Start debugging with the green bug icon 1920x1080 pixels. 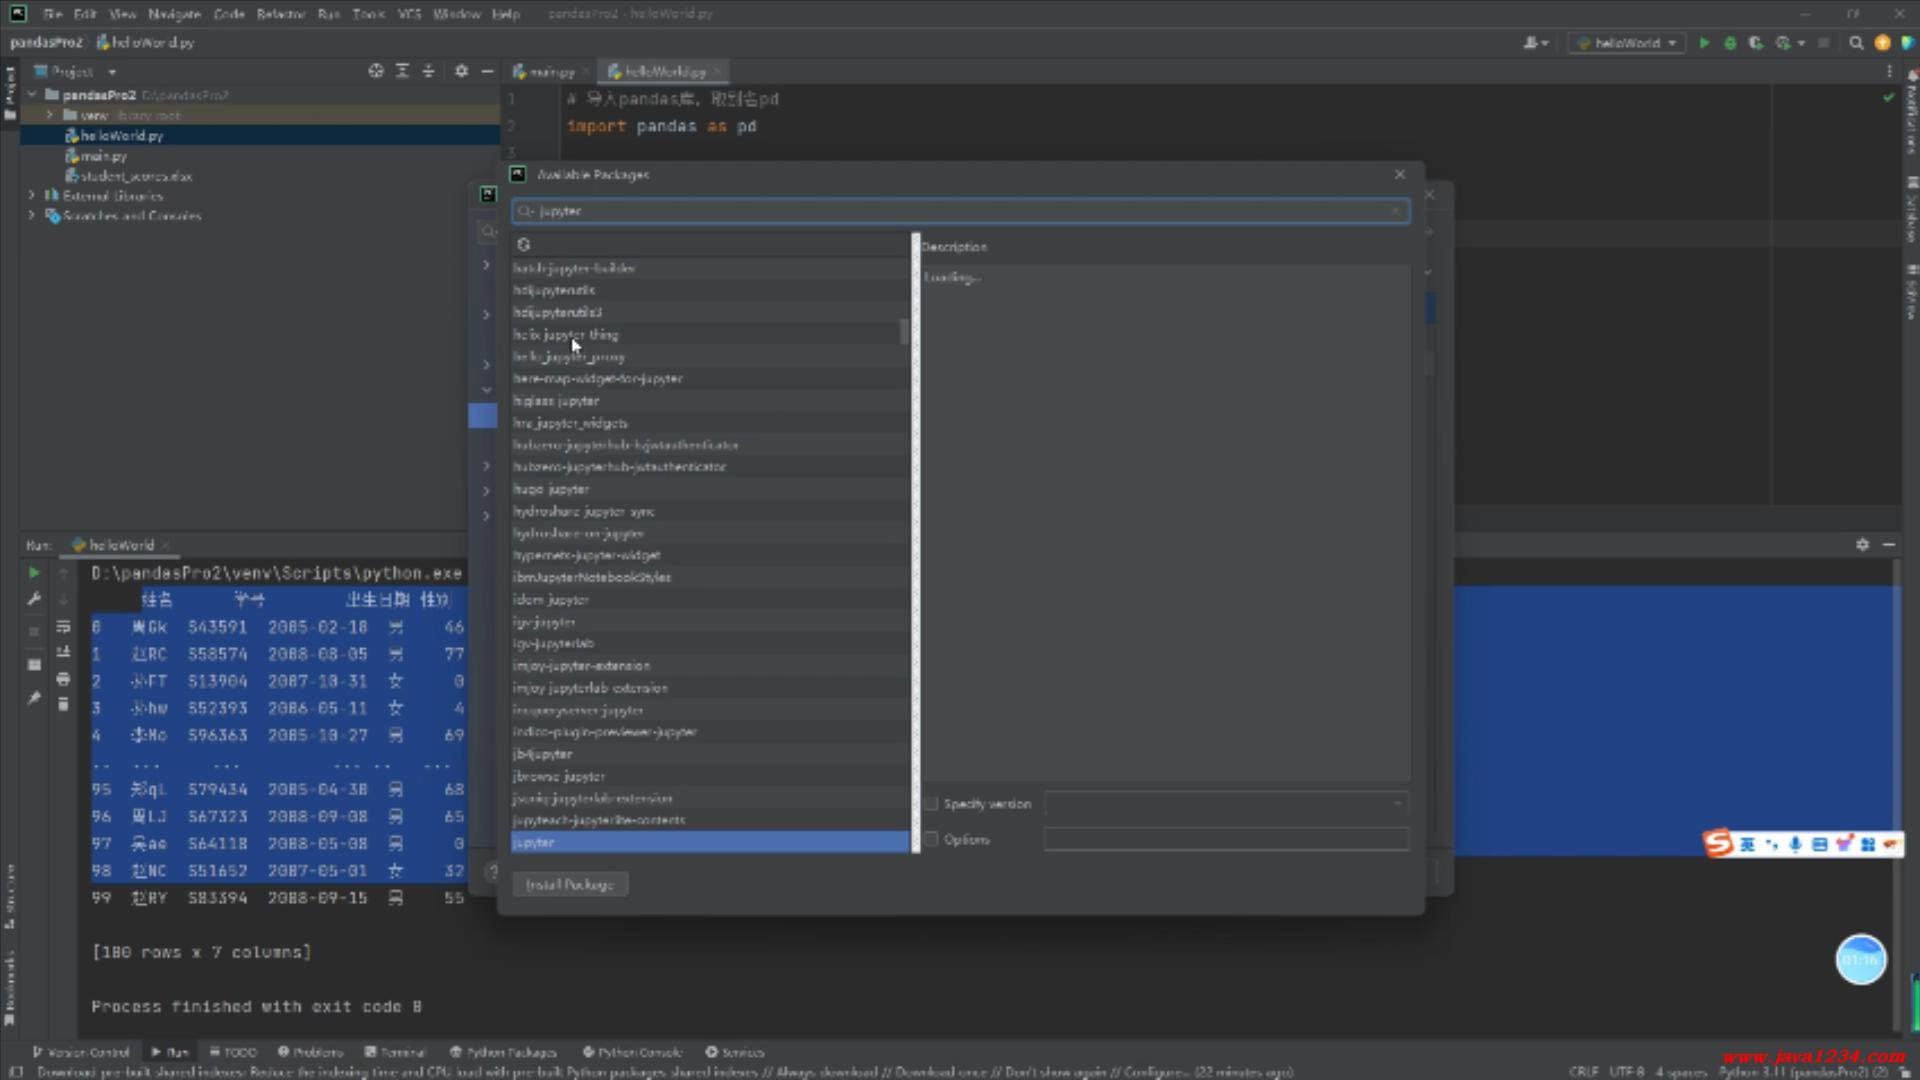(1730, 43)
